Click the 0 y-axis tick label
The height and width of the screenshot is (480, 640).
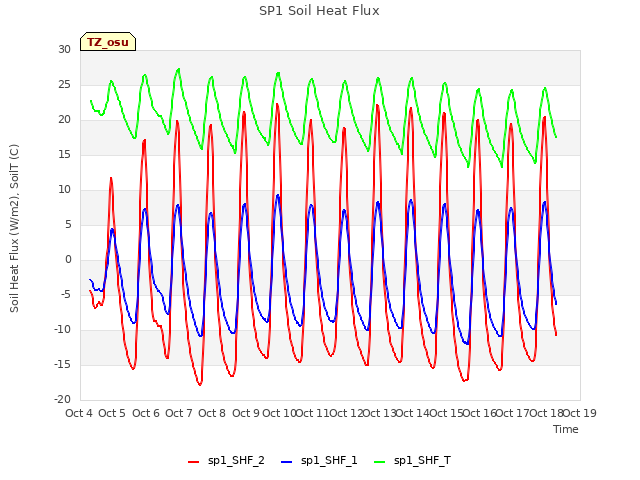68,260
